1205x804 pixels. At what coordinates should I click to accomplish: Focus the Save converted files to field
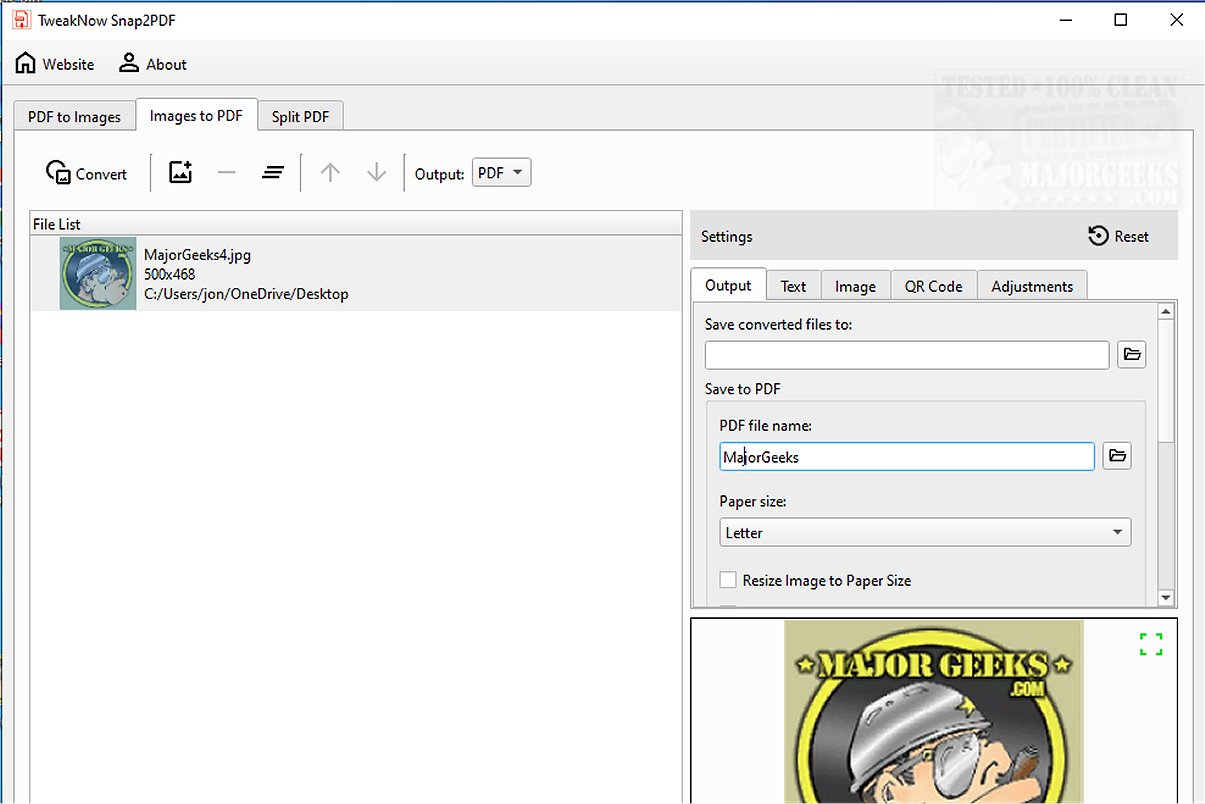907,354
